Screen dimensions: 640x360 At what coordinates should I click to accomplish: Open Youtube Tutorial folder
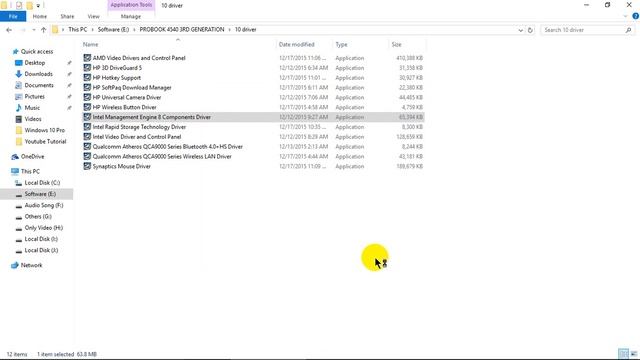click(45, 142)
